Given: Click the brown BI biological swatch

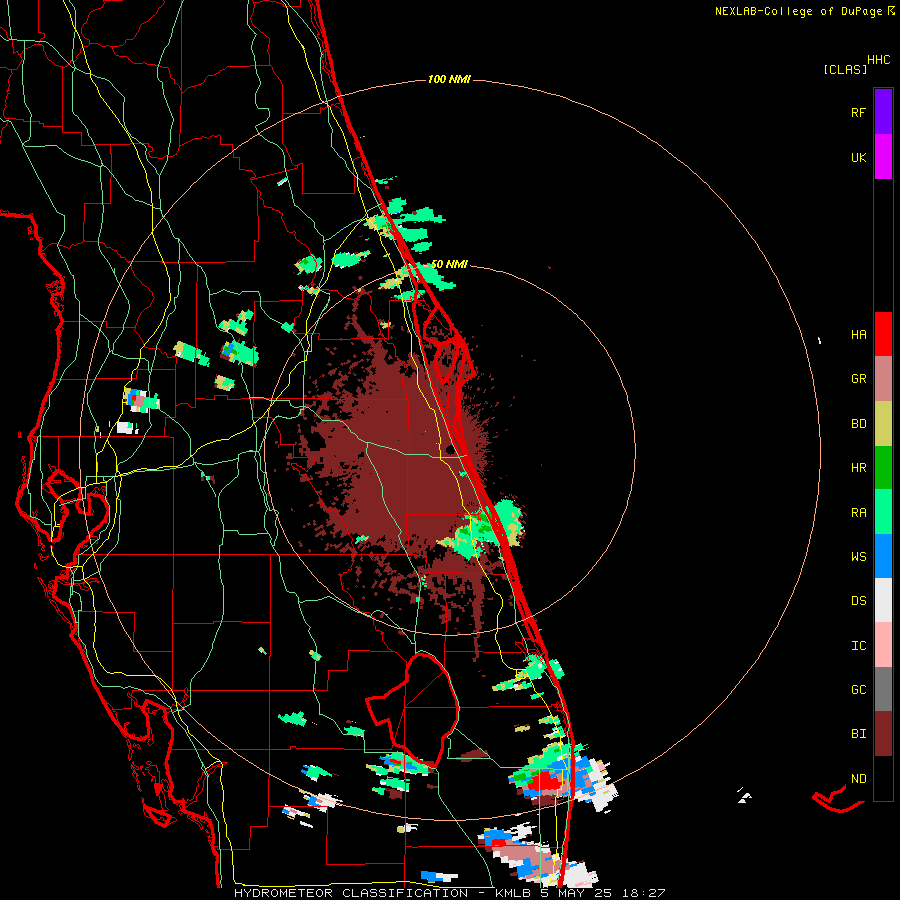Looking at the screenshot, I should point(883,734).
